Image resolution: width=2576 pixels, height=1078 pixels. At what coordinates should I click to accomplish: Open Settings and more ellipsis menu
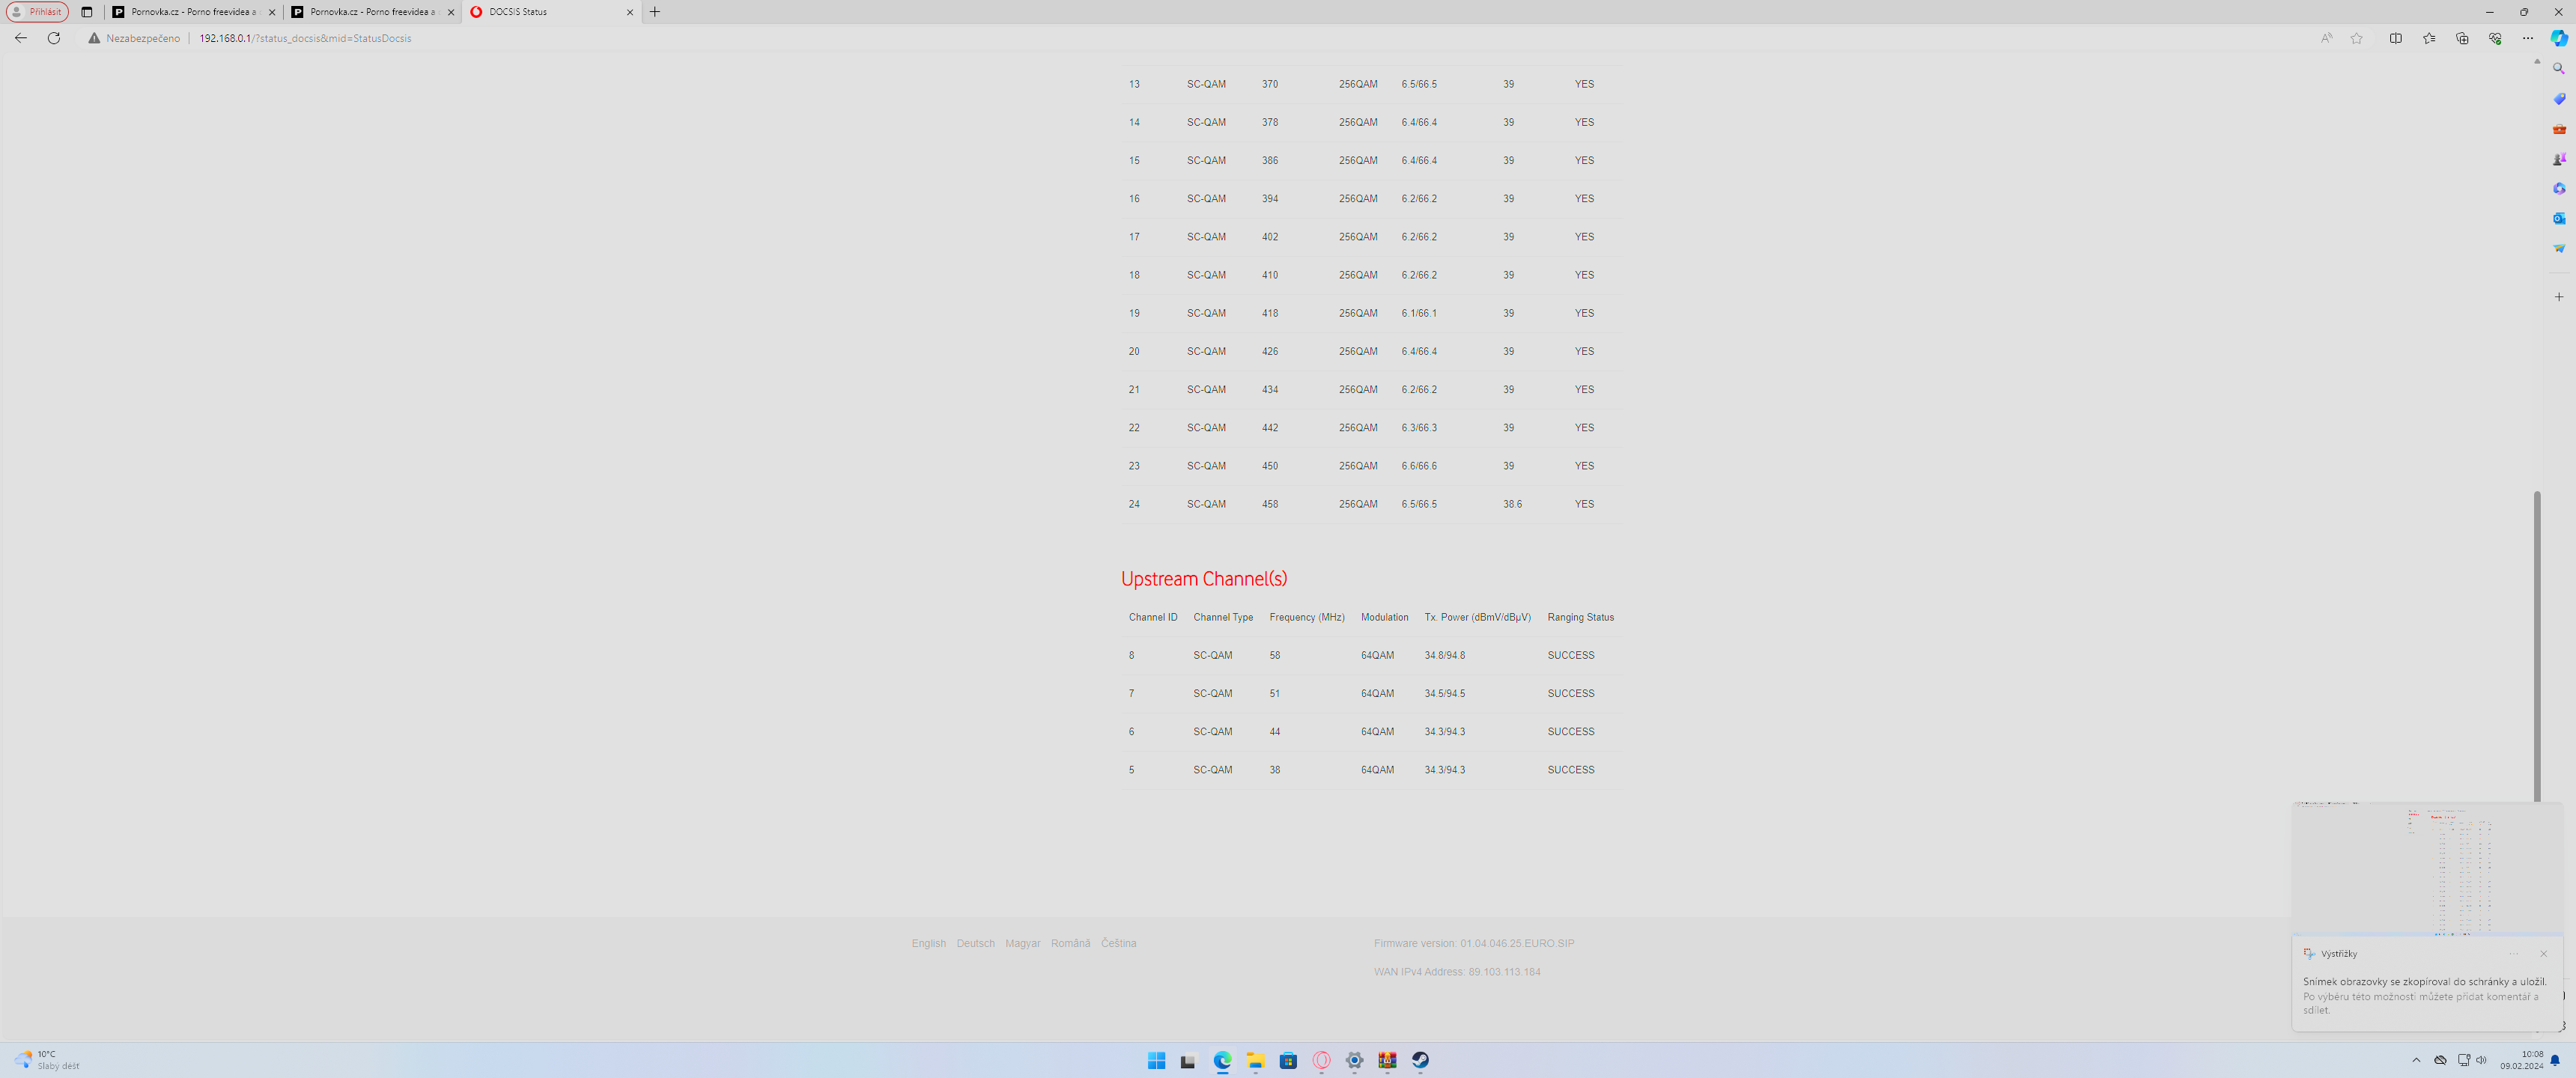[2527, 38]
